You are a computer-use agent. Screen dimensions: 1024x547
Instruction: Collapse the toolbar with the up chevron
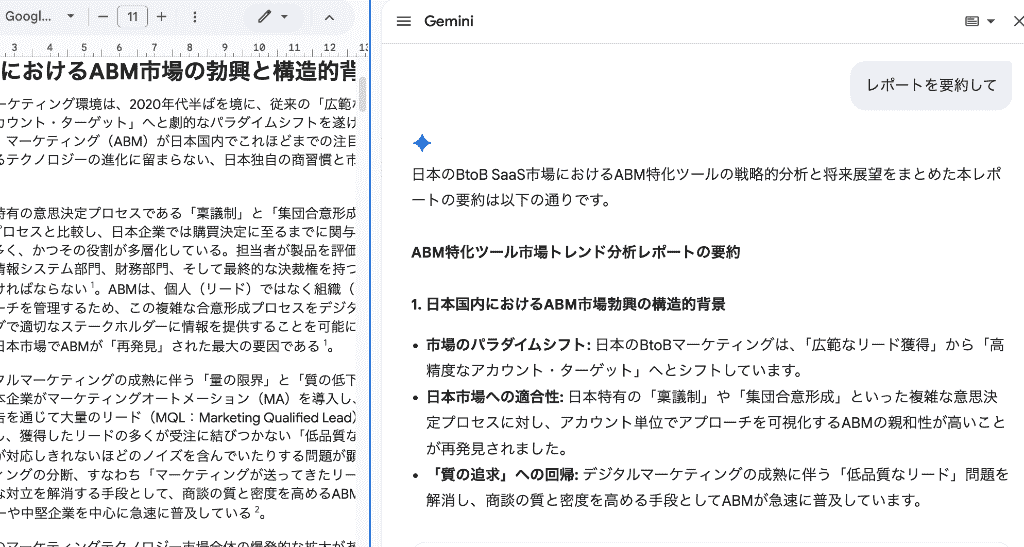[329, 18]
